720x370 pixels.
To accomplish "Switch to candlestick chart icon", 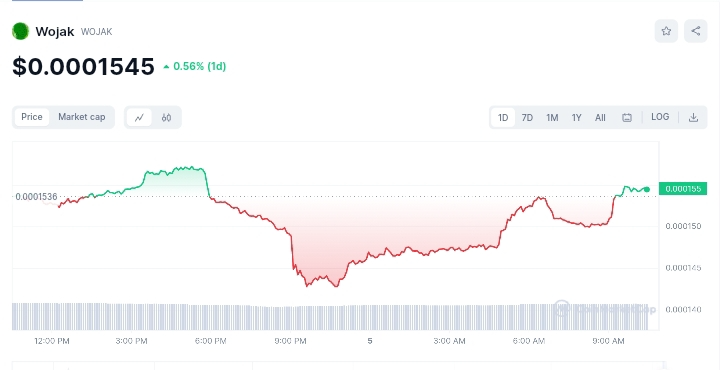I will coord(166,118).
